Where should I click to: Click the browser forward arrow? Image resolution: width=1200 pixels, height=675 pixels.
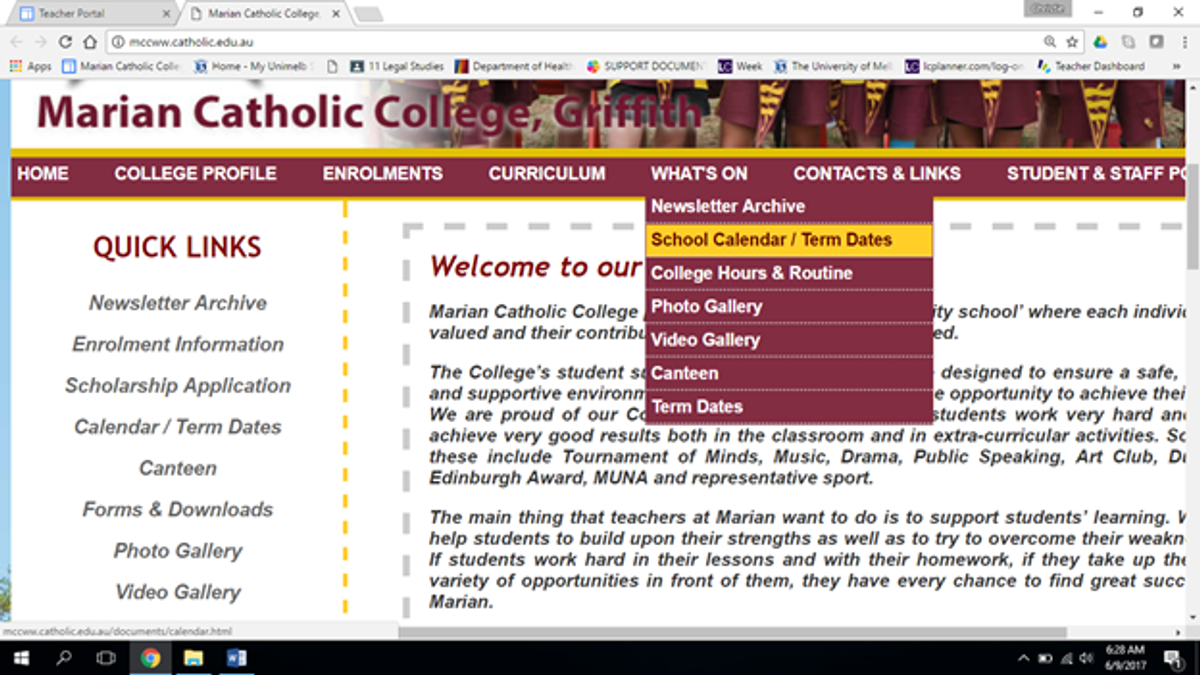click(x=41, y=42)
